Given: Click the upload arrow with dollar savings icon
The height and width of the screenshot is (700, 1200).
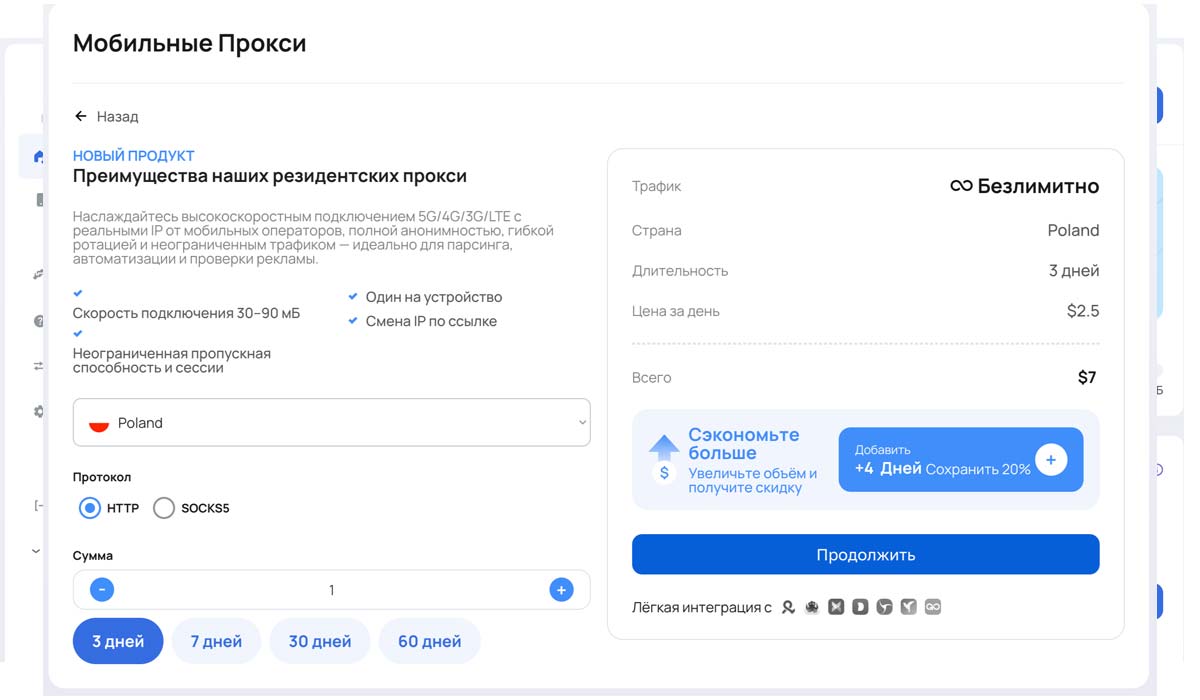Looking at the screenshot, I should click(664, 459).
